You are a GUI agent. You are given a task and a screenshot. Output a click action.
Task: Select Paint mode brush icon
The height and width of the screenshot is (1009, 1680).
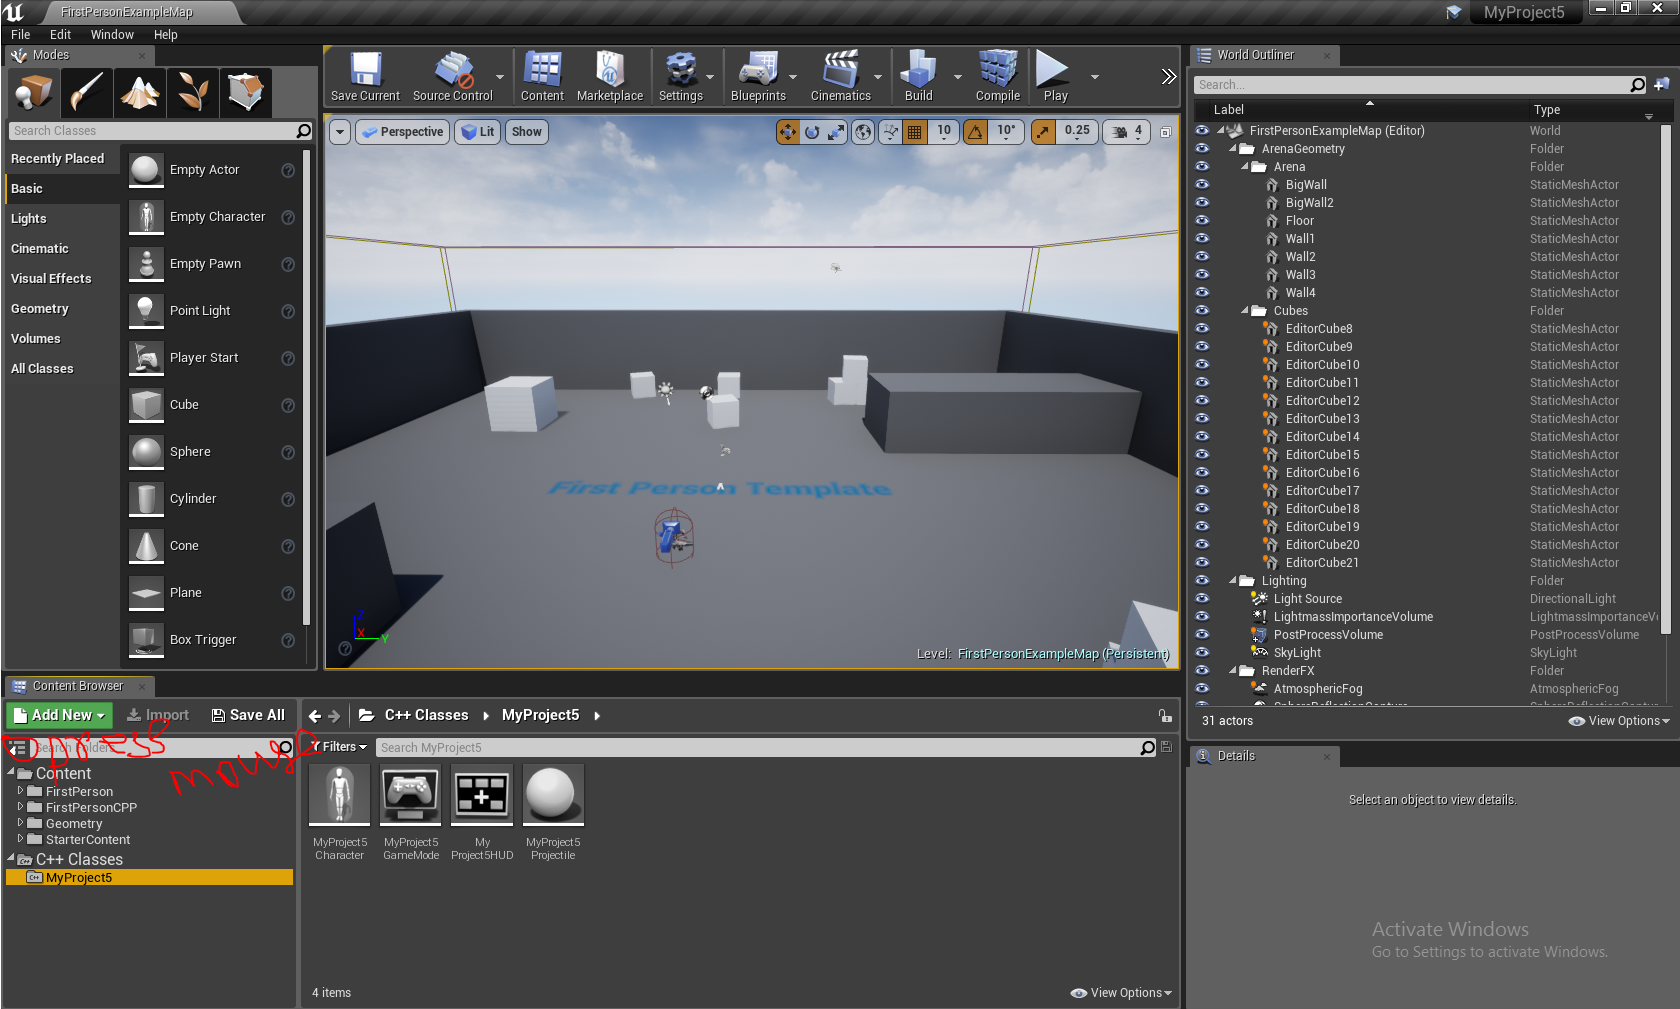(86, 93)
